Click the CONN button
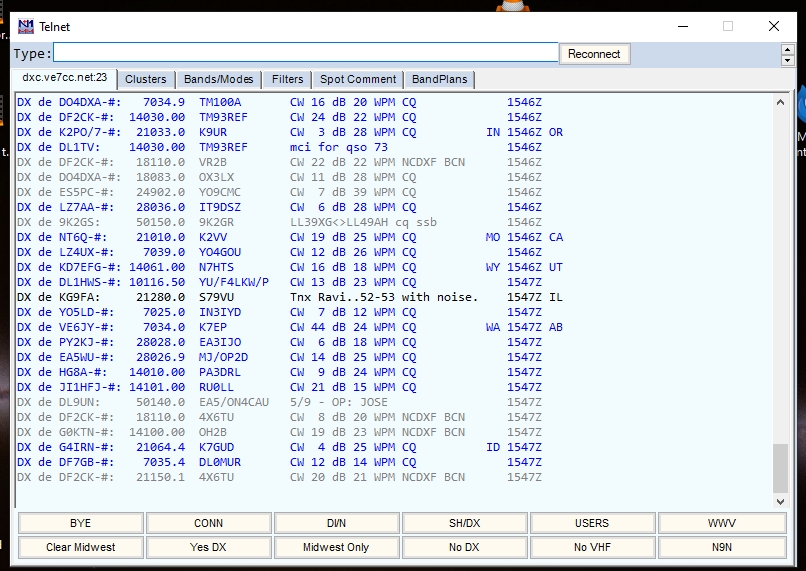 (208, 523)
